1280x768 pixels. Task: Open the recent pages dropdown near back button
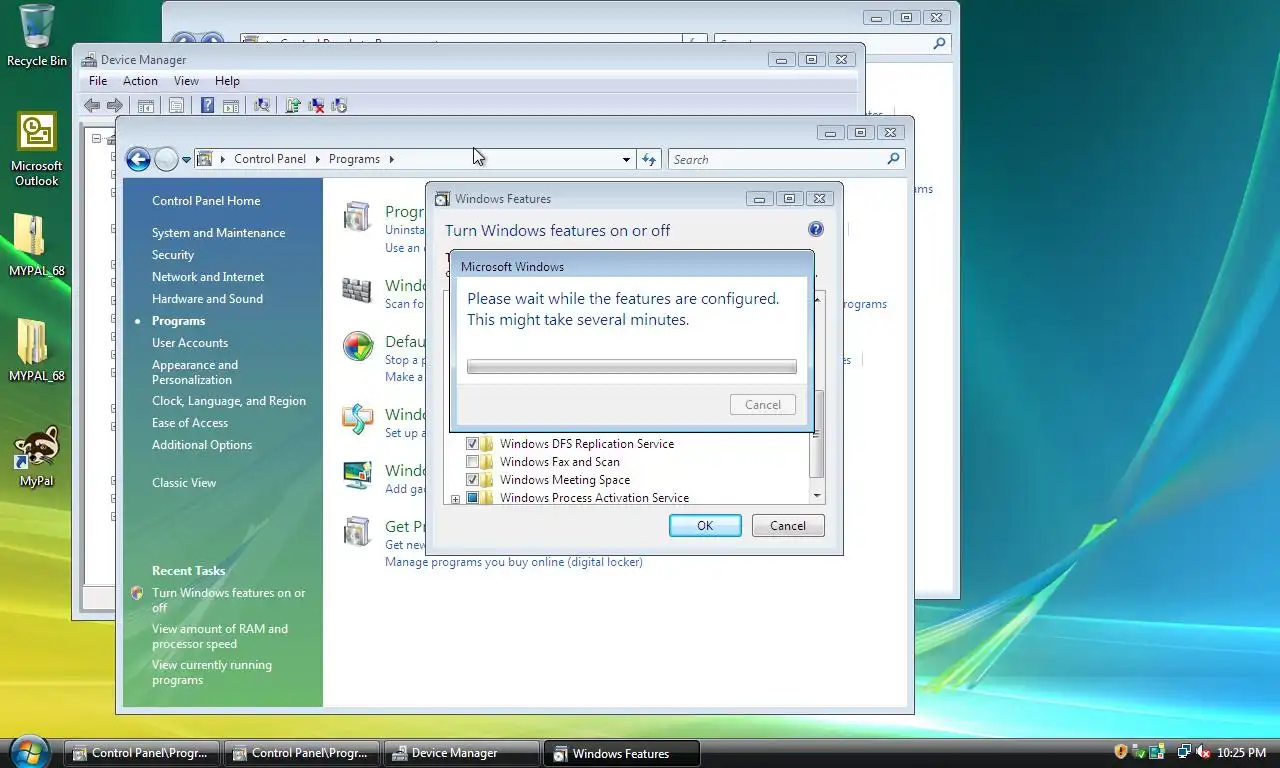(x=186, y=159)
